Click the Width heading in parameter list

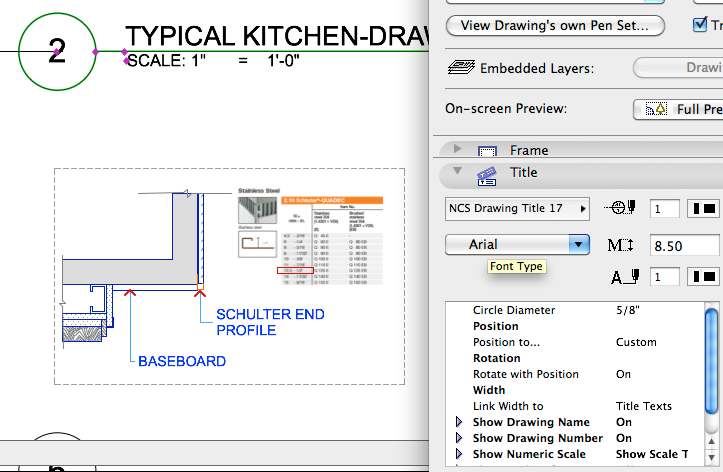[489, 390]
